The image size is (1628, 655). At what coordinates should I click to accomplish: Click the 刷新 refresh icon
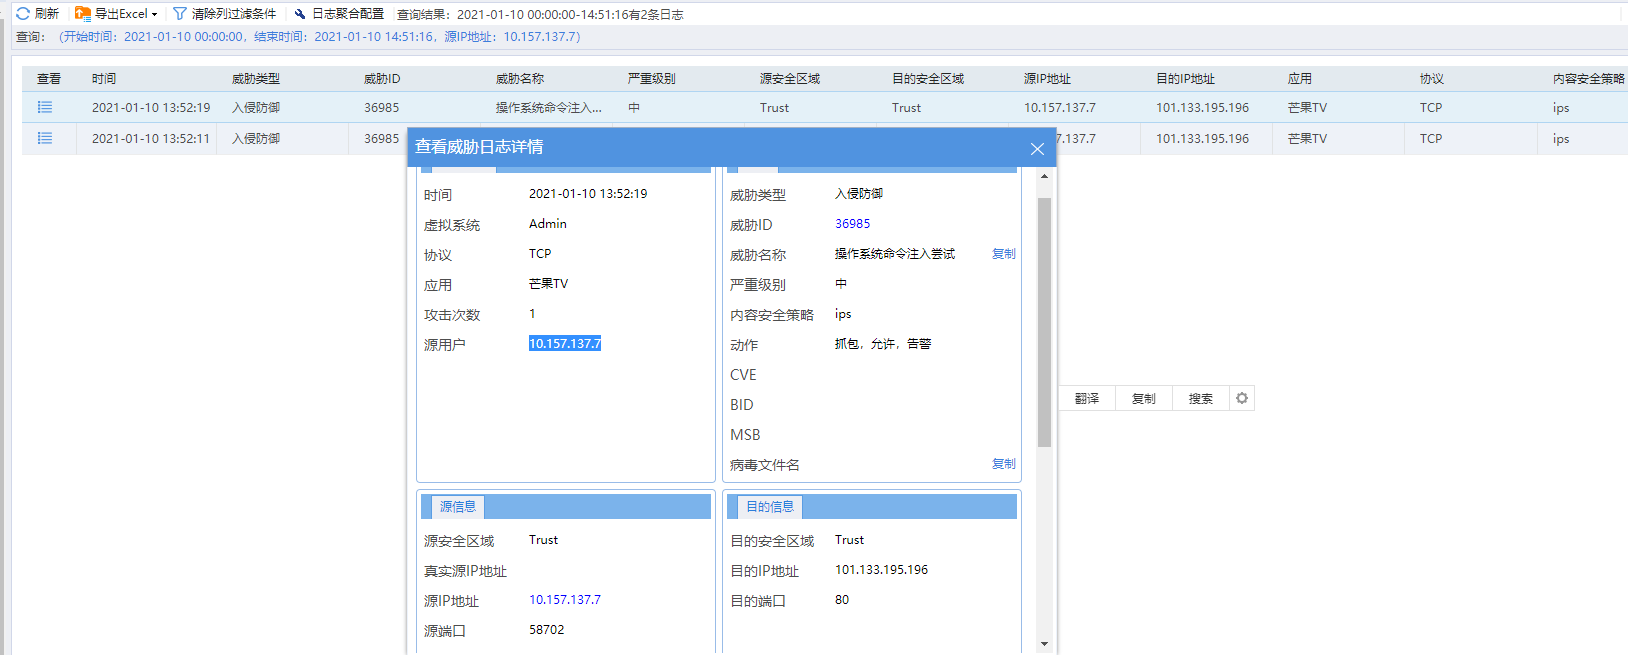click(23, 14)
